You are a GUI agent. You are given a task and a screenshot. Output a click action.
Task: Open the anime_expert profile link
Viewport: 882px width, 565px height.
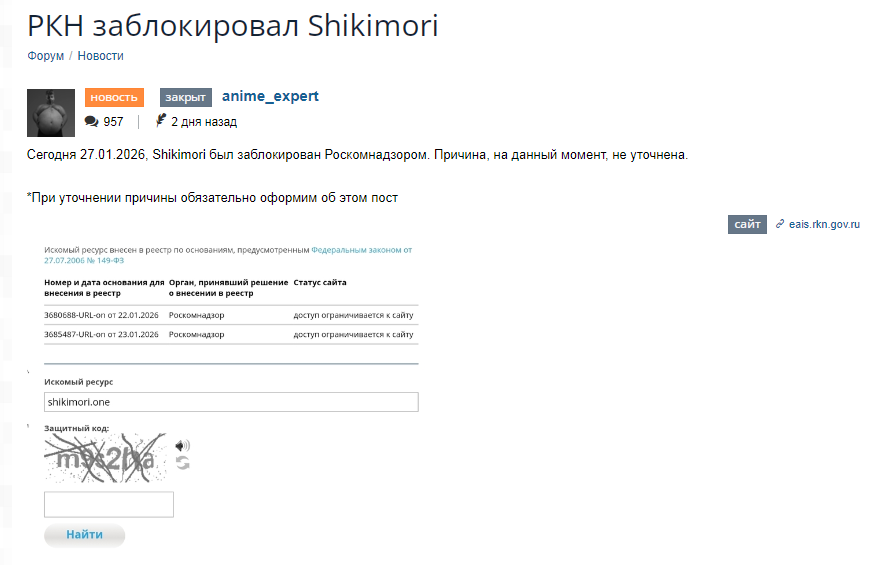point(270,96)
